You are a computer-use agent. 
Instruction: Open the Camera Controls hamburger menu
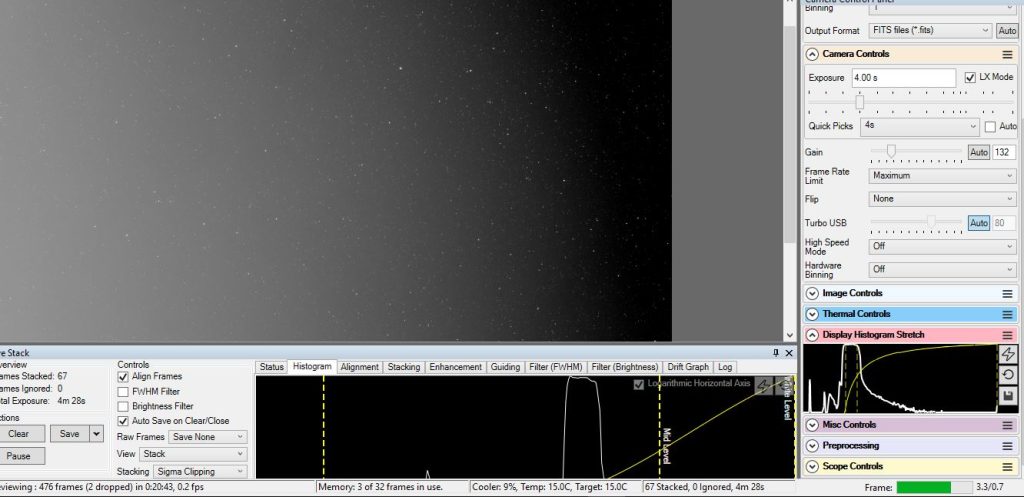pos(1007,54)
